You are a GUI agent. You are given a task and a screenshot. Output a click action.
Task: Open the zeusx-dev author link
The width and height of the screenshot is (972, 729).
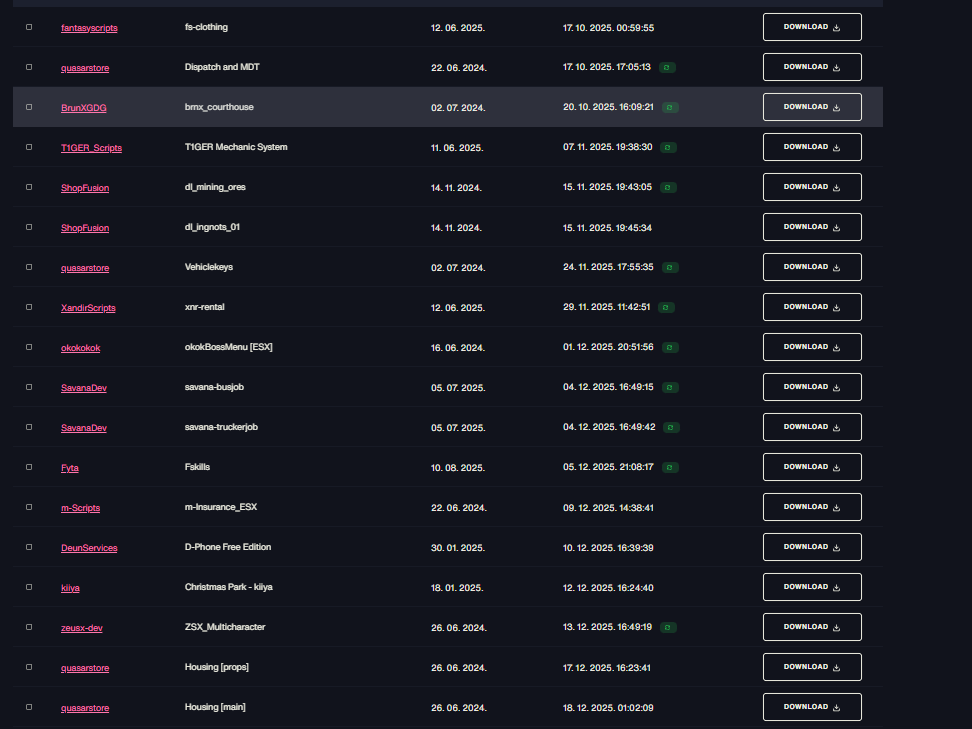pyautogui.click(x=82, y=628)
